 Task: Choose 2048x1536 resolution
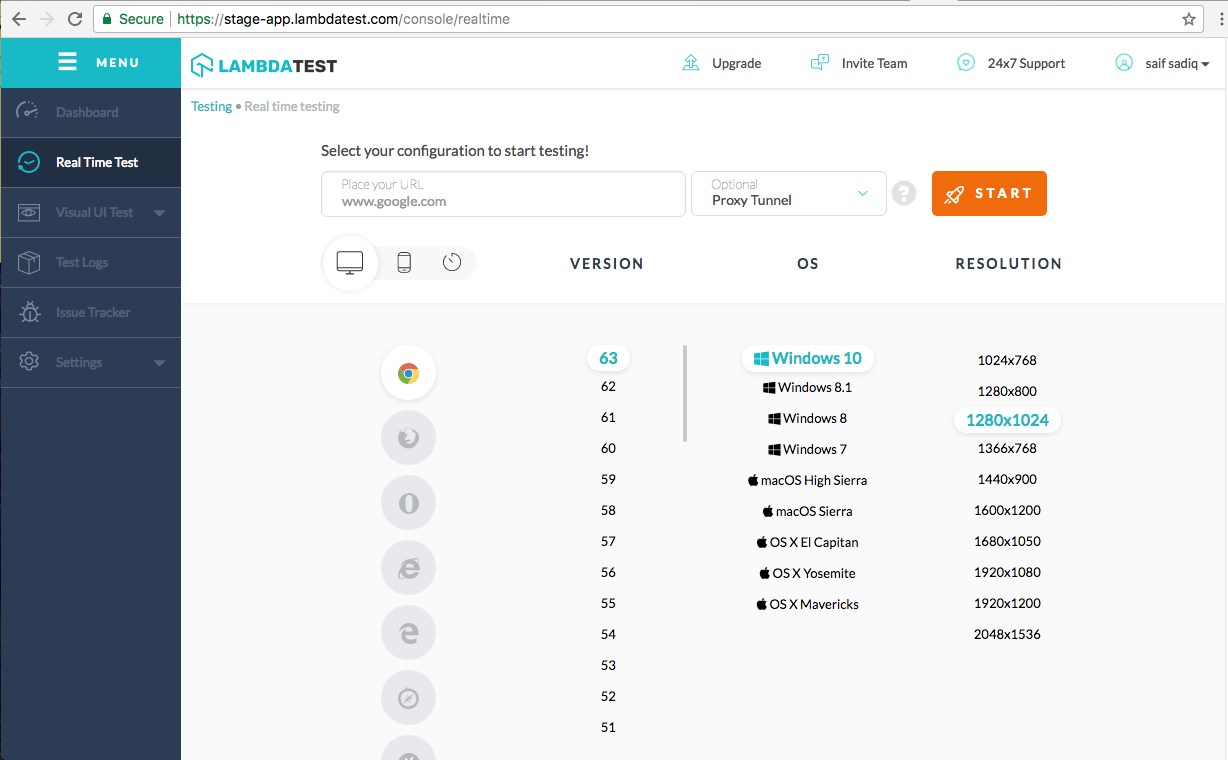click(x=1007, y=635)
